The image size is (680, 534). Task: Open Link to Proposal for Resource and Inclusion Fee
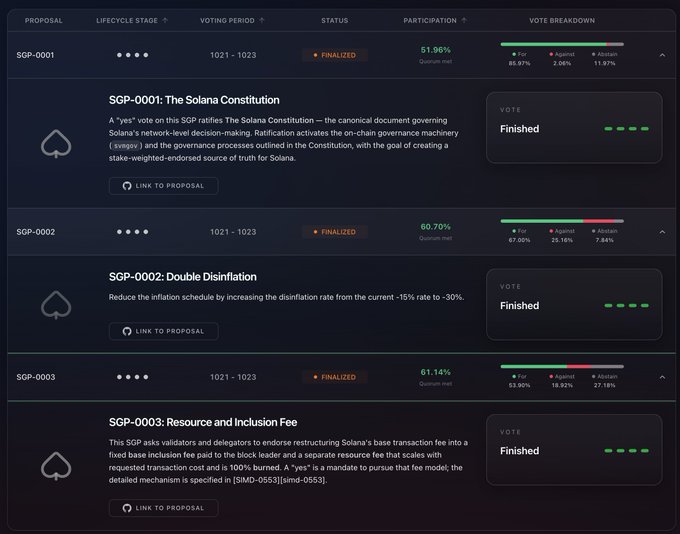click(163, 508)
